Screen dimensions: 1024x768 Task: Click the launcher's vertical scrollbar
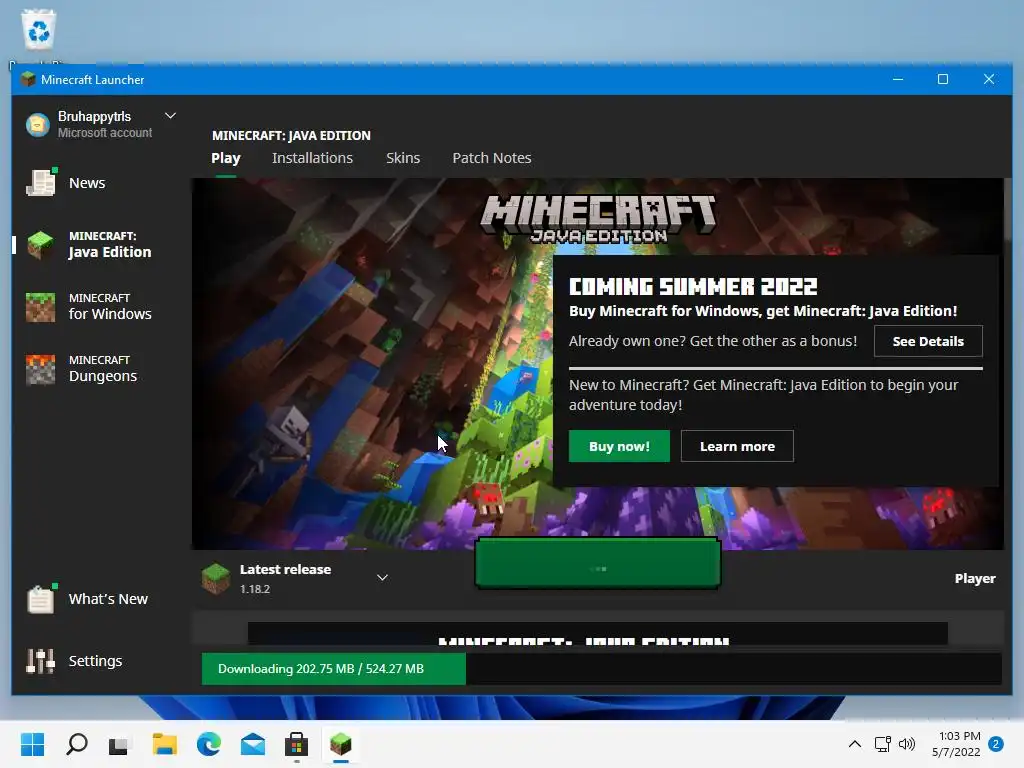click(1008, 209)
